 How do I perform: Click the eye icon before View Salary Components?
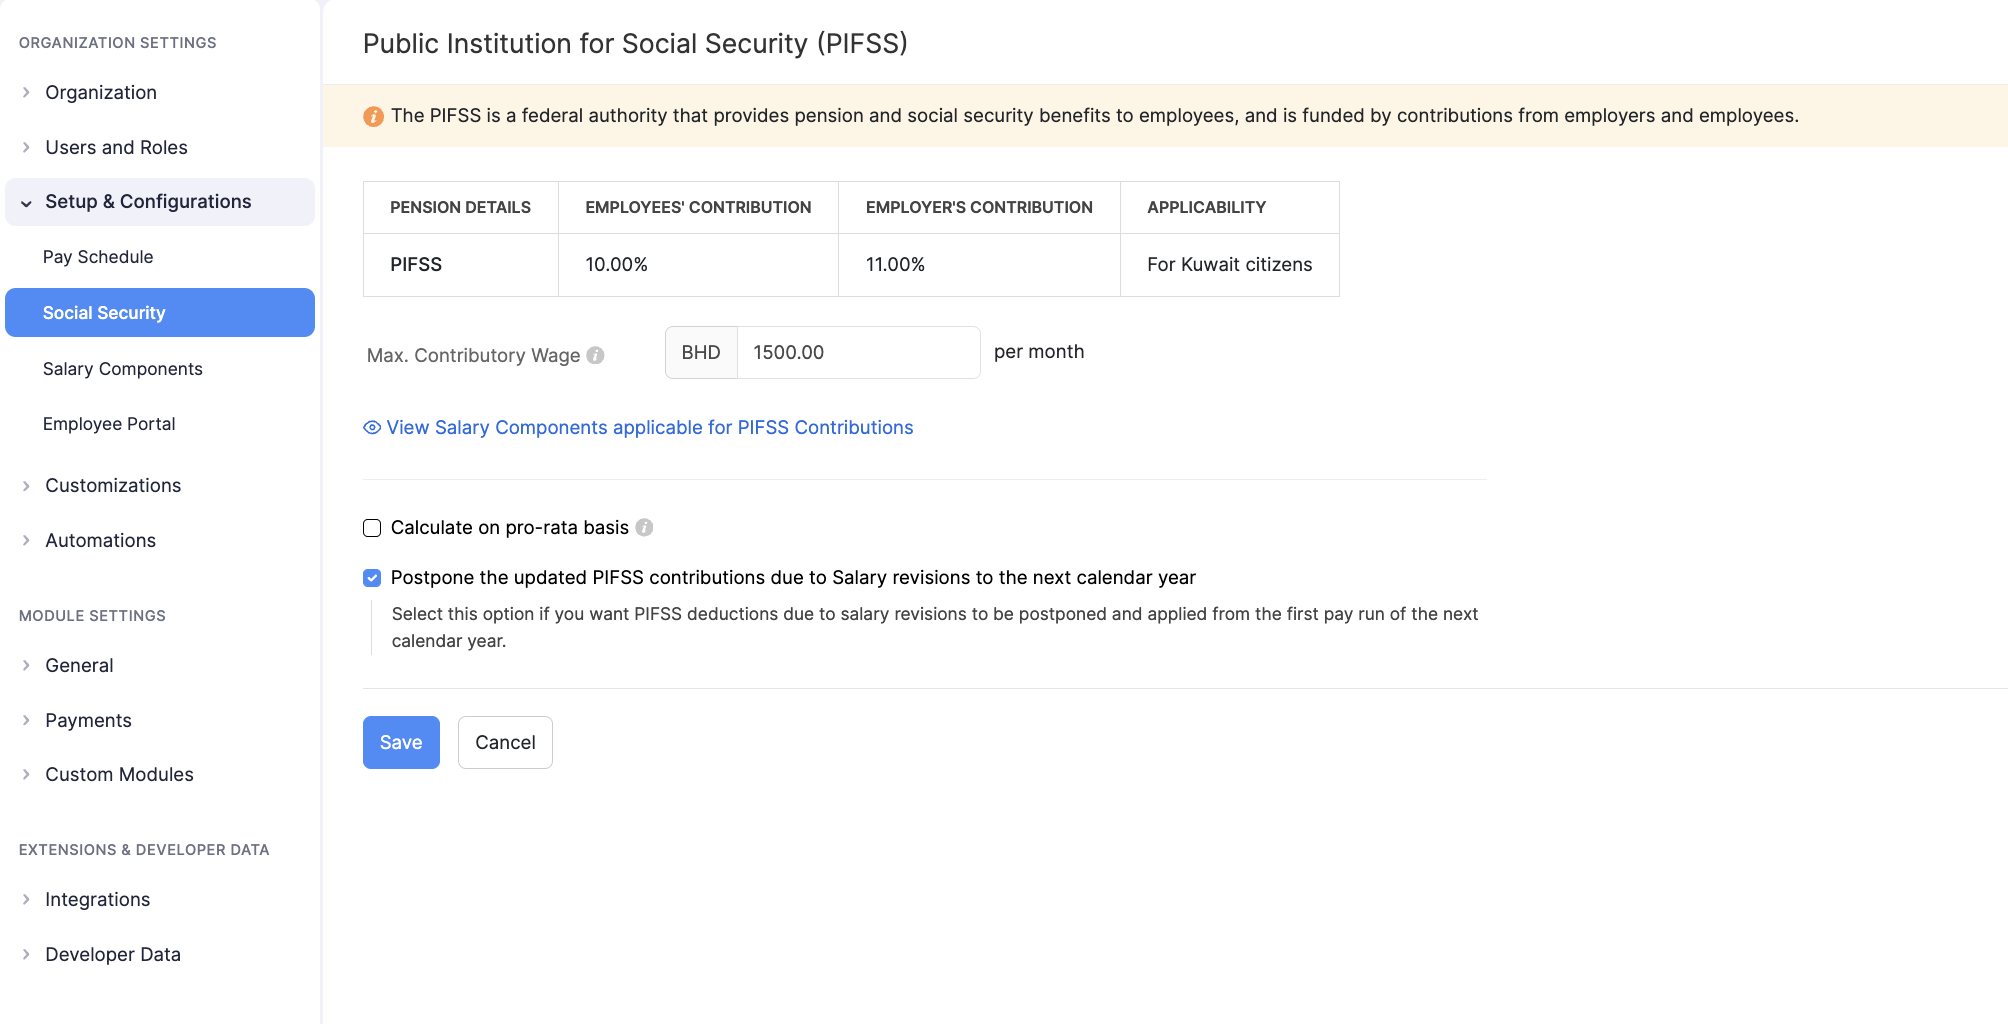point(370,427)
